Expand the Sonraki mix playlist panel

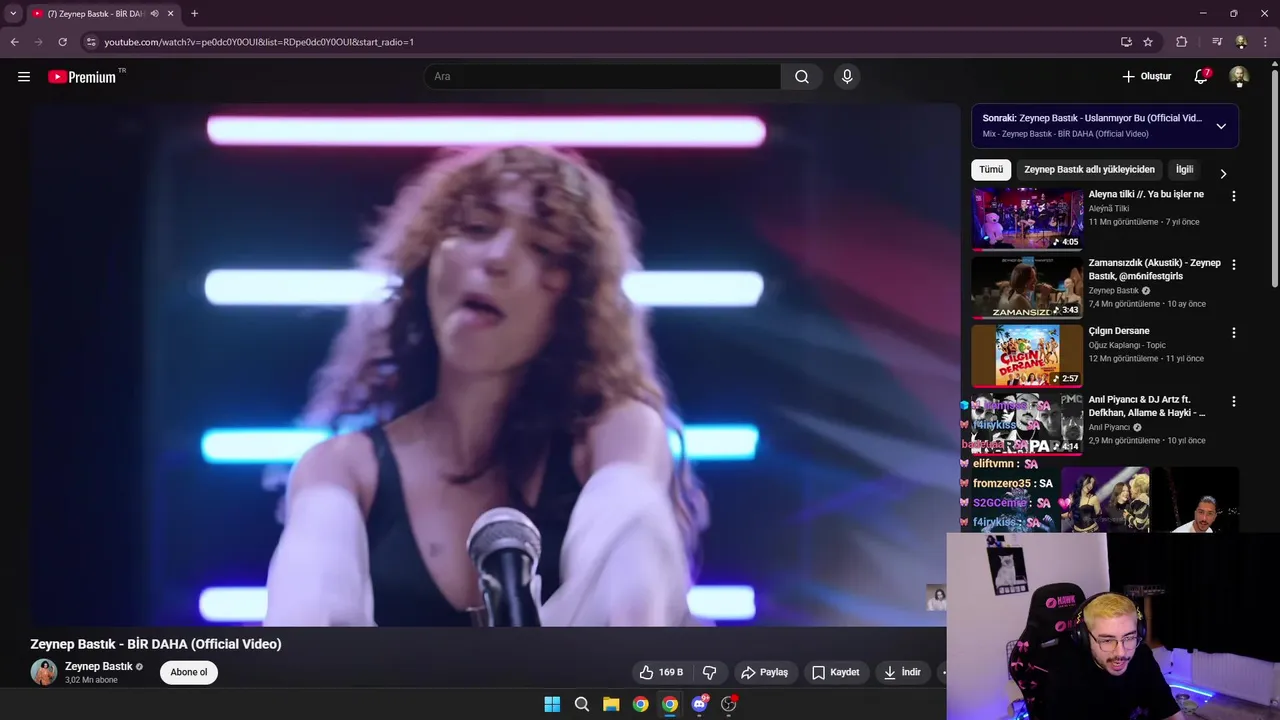pos(1221,126)
